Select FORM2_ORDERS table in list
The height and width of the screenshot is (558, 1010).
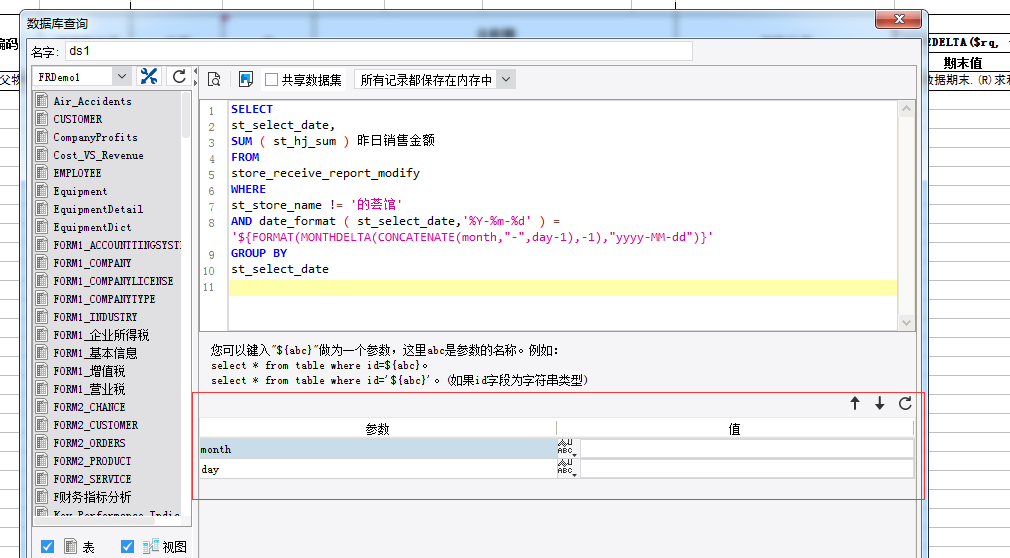[89, 443]
